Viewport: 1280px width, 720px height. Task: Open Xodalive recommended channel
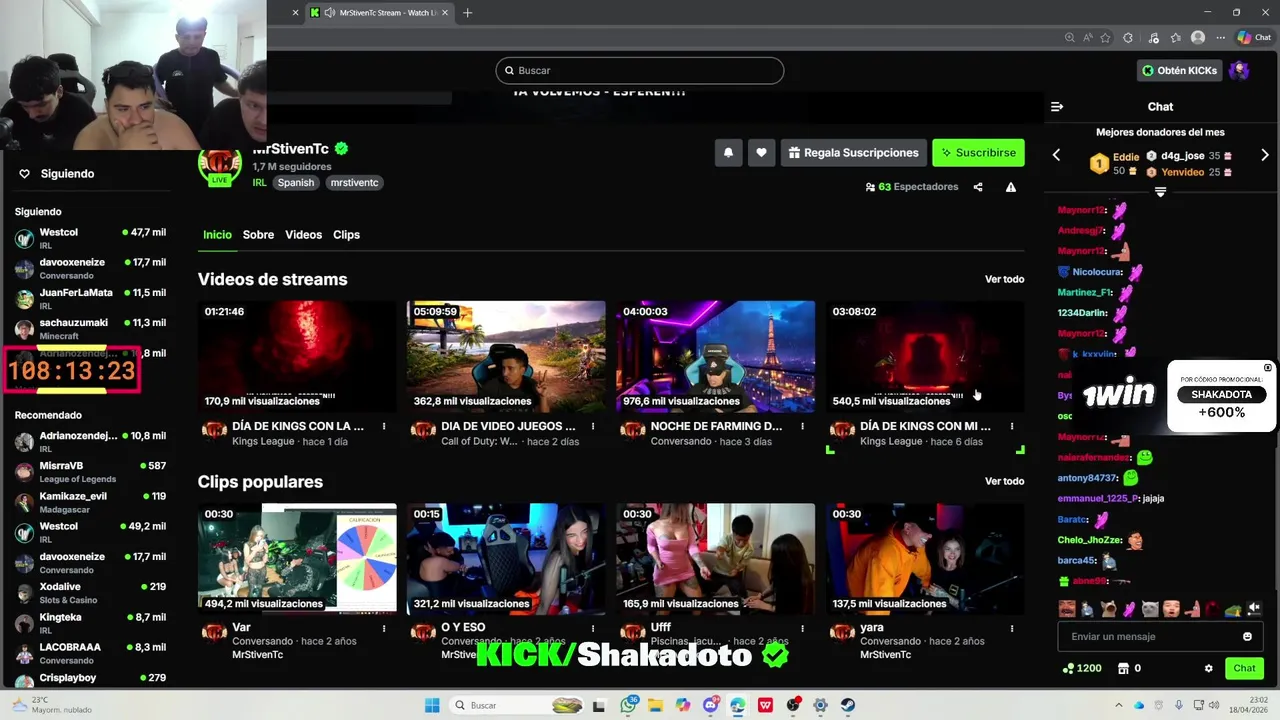pyautogui.click(x=90, y=593)
